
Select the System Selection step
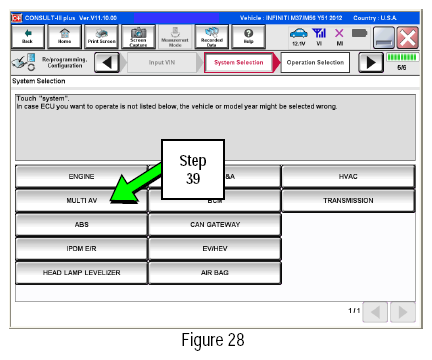coord(239,62)
